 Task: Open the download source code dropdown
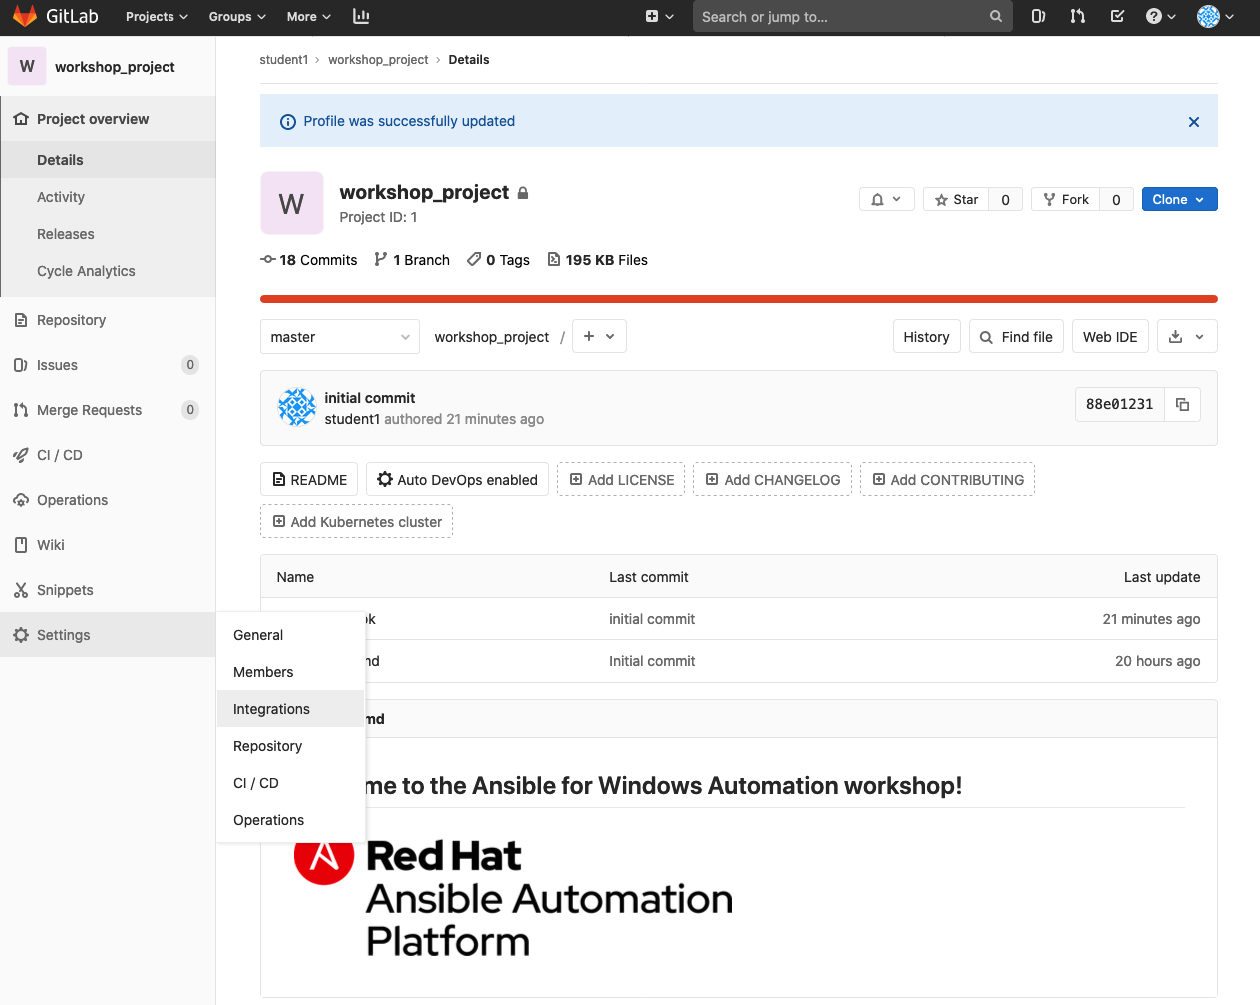(x=1187, y=337)
